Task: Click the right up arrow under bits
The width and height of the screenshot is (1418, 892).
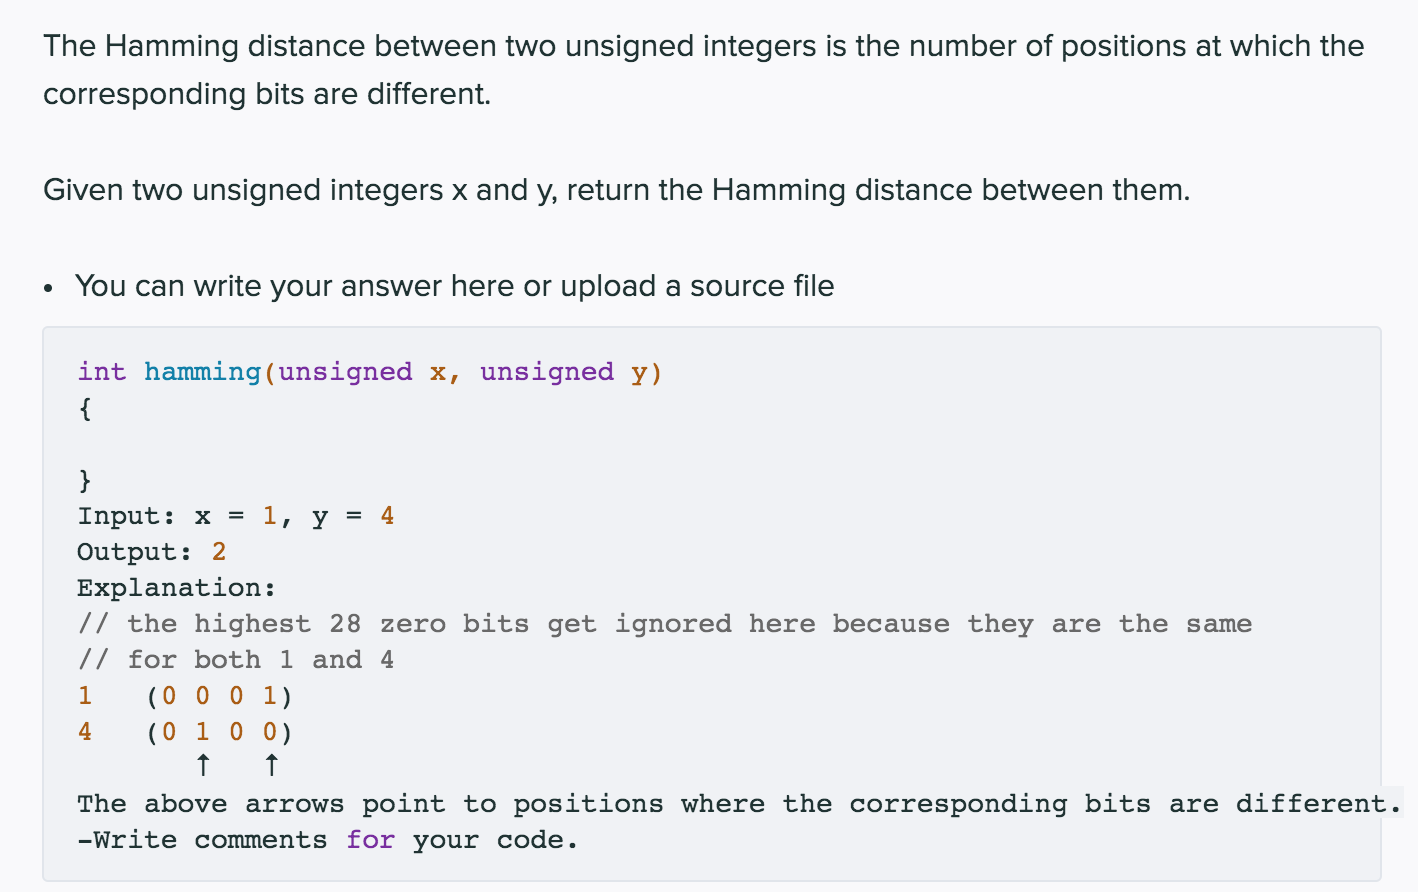Action: [x=271, y=766]
